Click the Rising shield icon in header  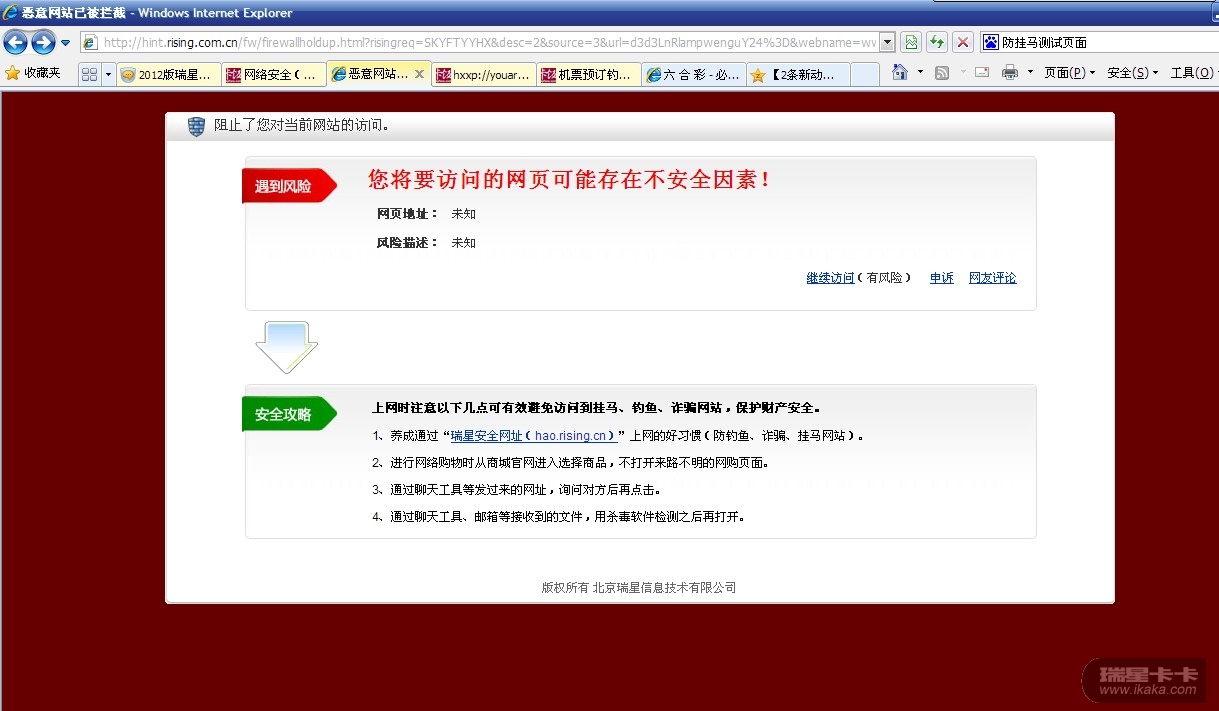point(196,127)
